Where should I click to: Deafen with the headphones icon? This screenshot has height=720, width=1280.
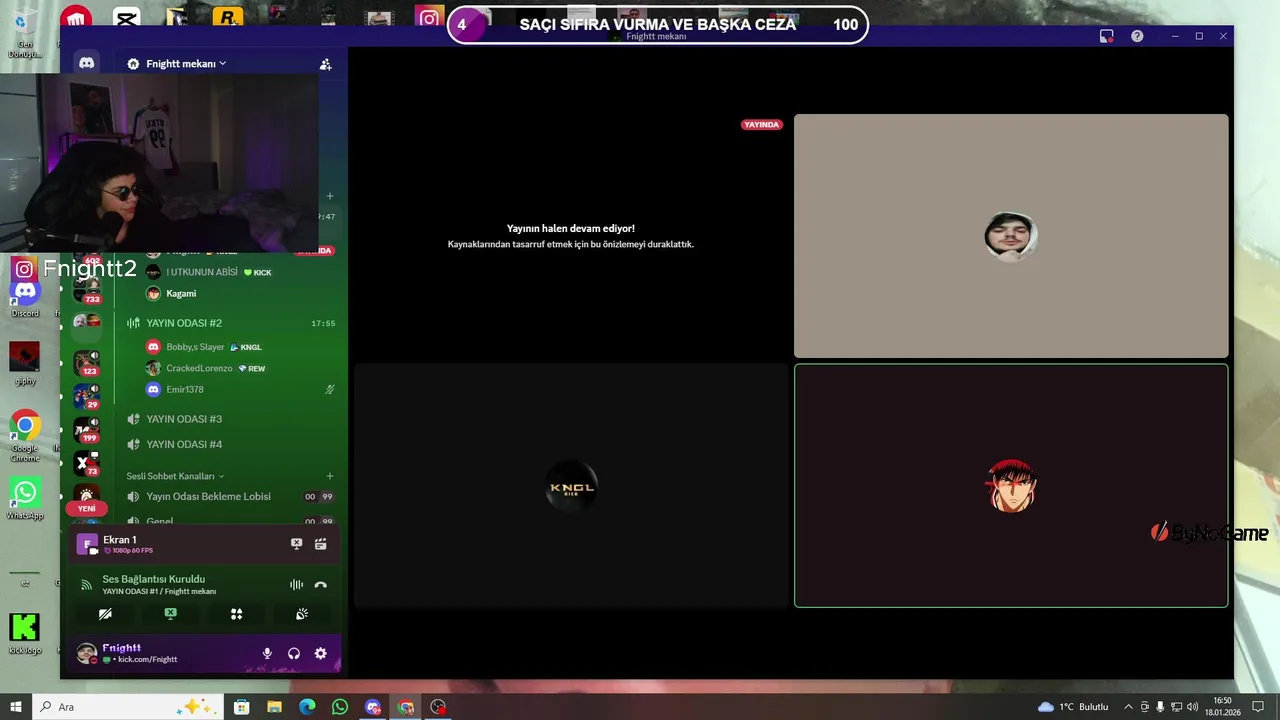(294, 653)
